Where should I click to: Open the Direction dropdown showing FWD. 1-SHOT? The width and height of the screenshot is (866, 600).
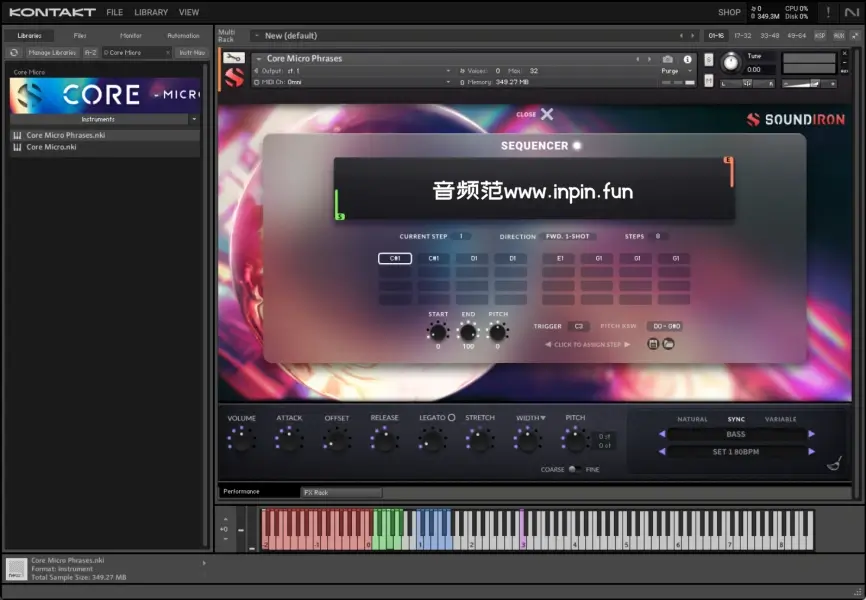pos(569,237)
